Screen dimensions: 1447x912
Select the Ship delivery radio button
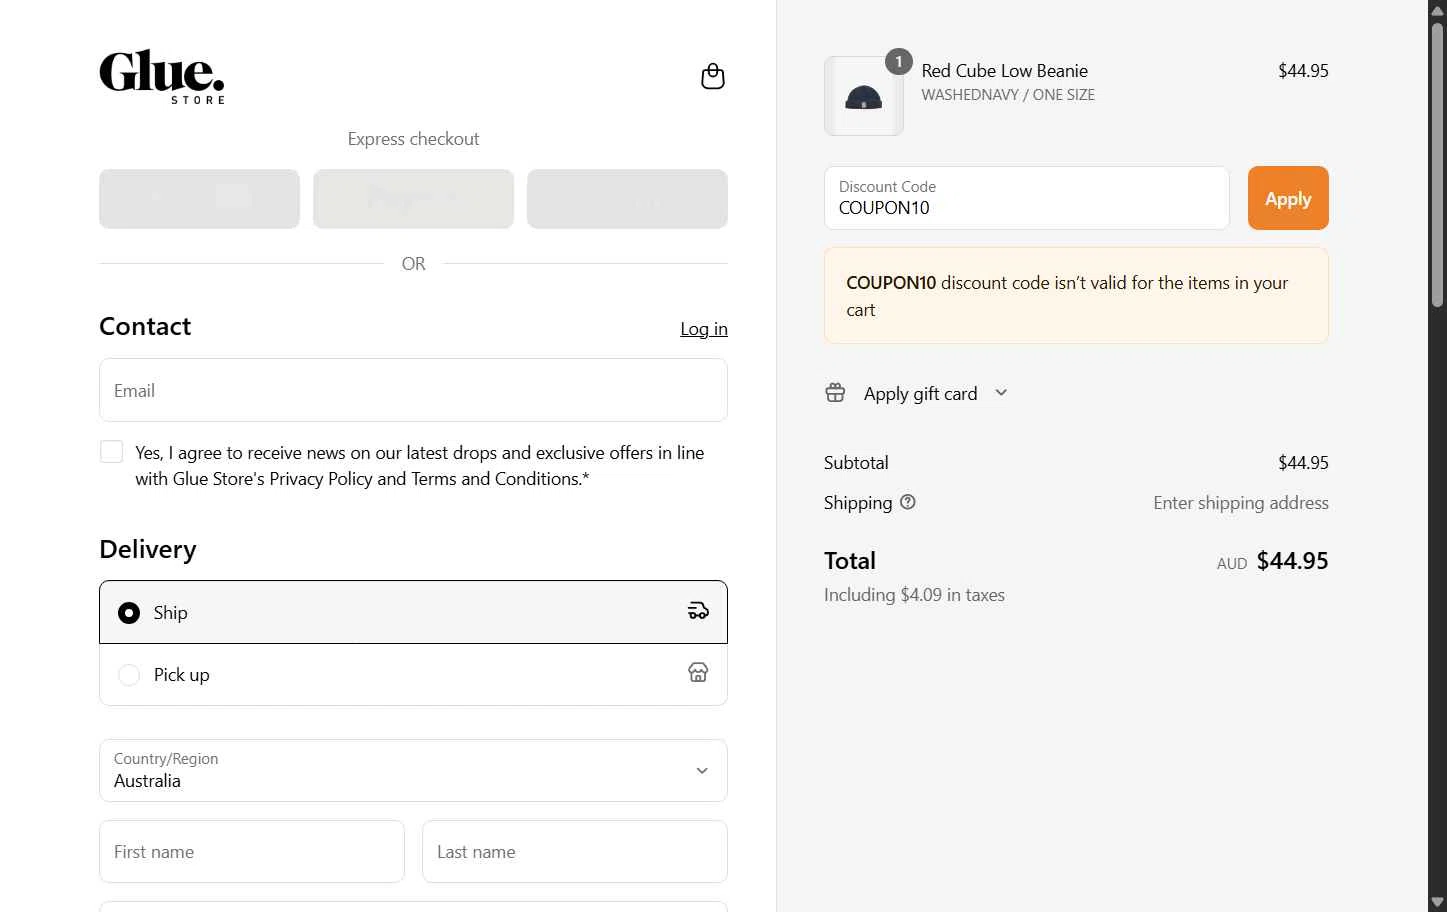(129, 613)
